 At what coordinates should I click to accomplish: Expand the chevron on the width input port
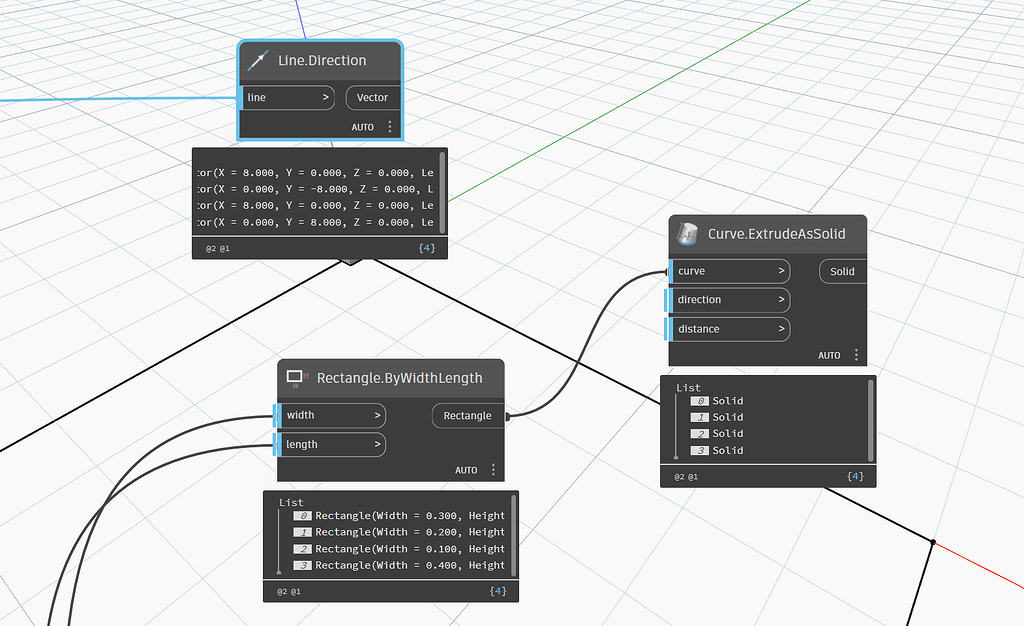coord(375,415)
